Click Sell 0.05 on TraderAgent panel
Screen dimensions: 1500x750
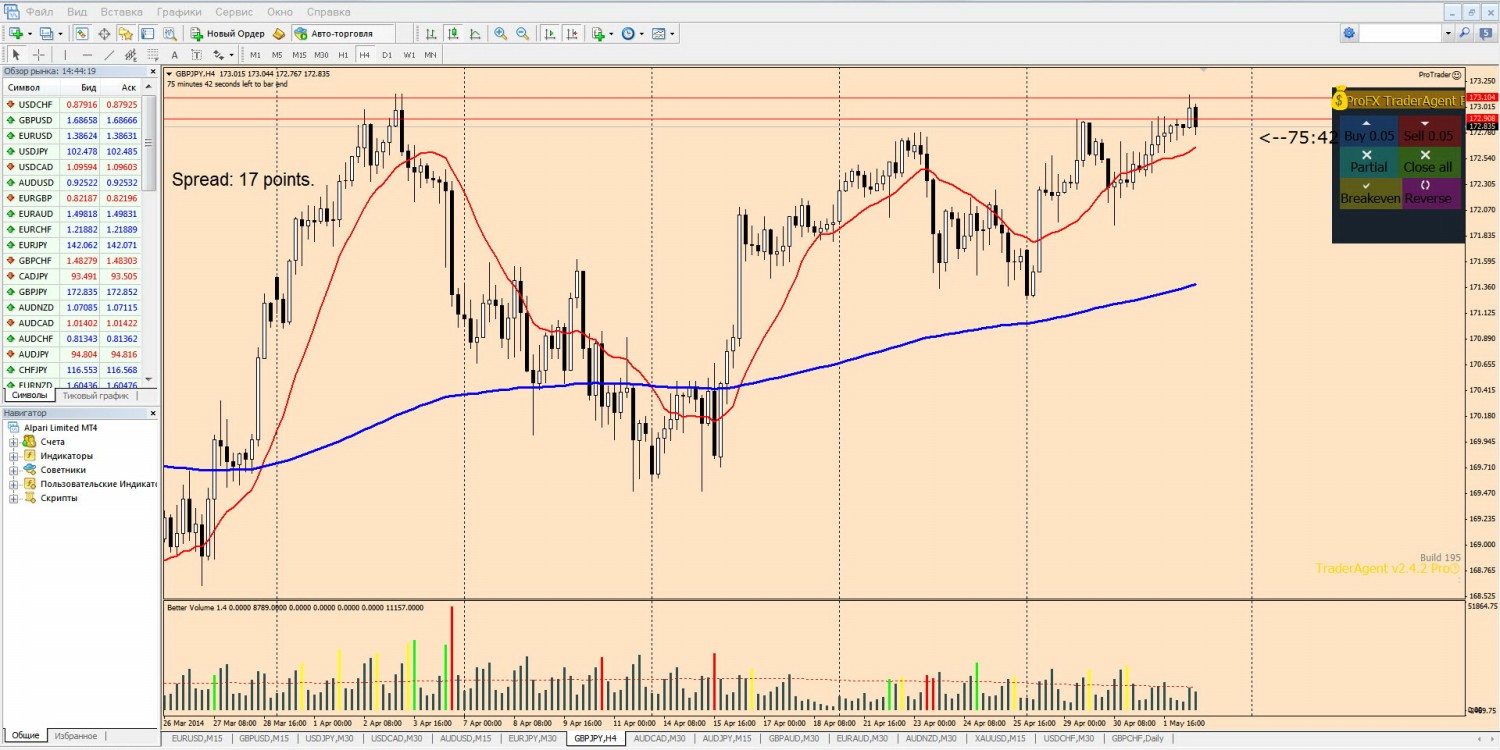1429,131
